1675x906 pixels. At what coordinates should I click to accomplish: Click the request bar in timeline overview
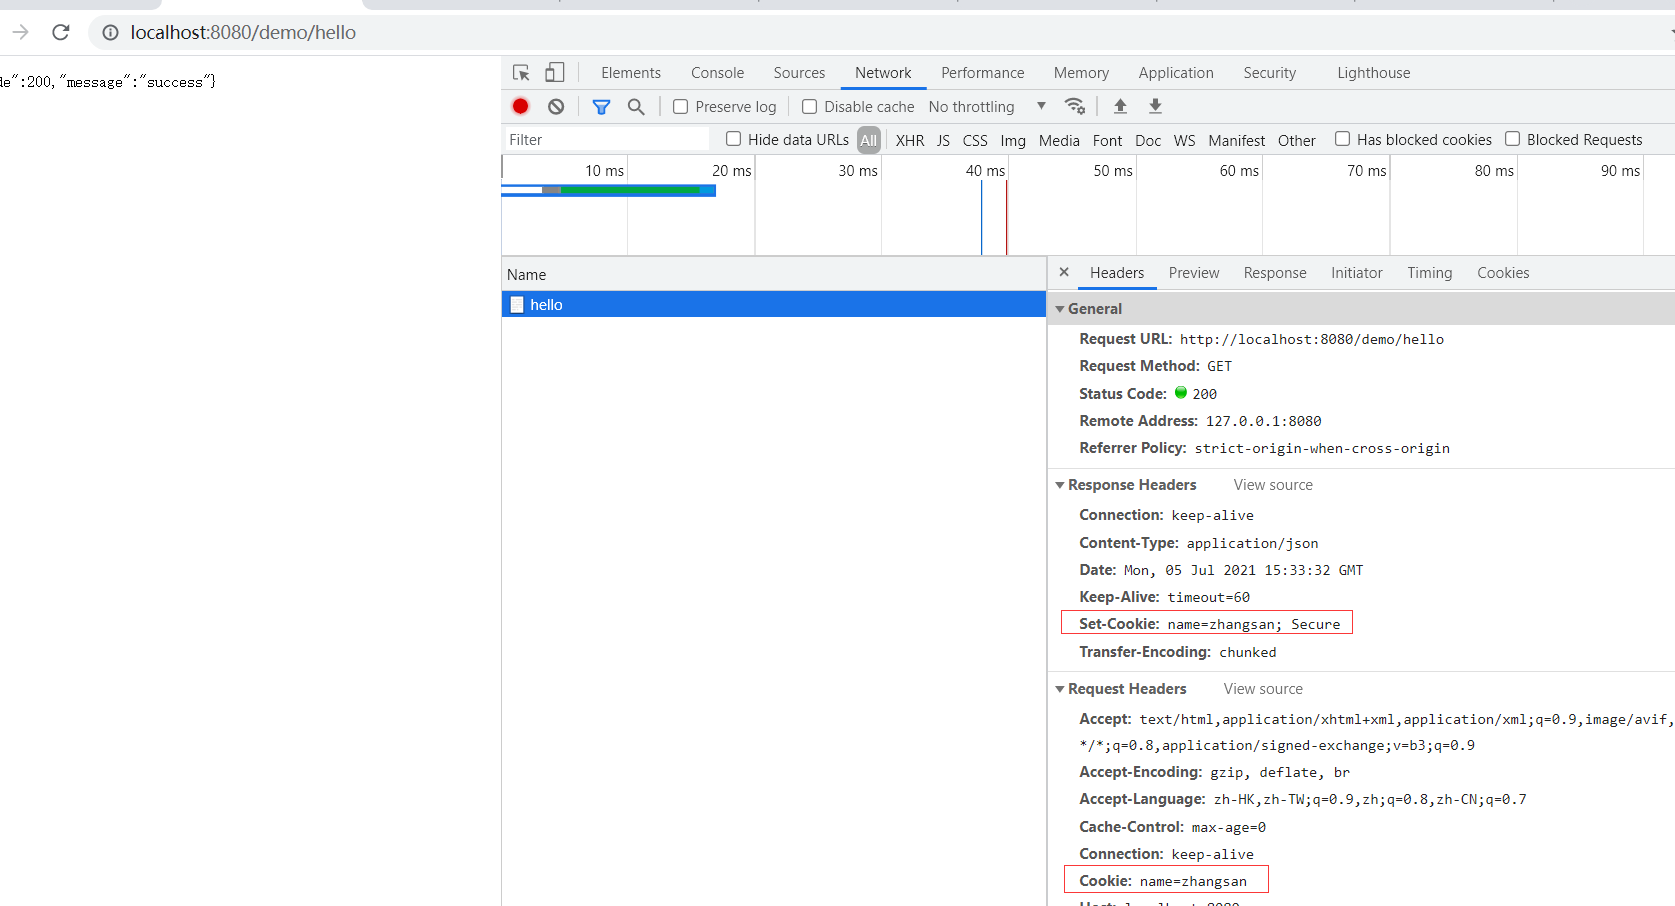[x=609, y=190]
